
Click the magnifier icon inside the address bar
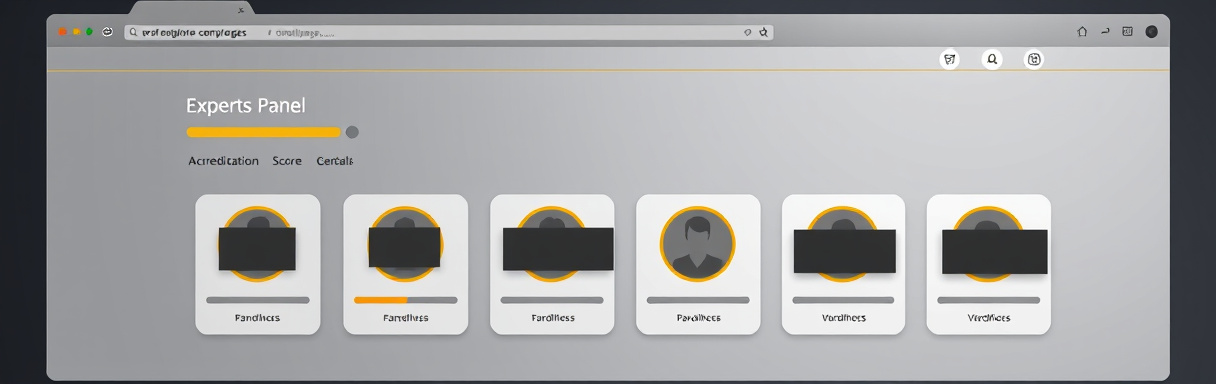point(134,32)
